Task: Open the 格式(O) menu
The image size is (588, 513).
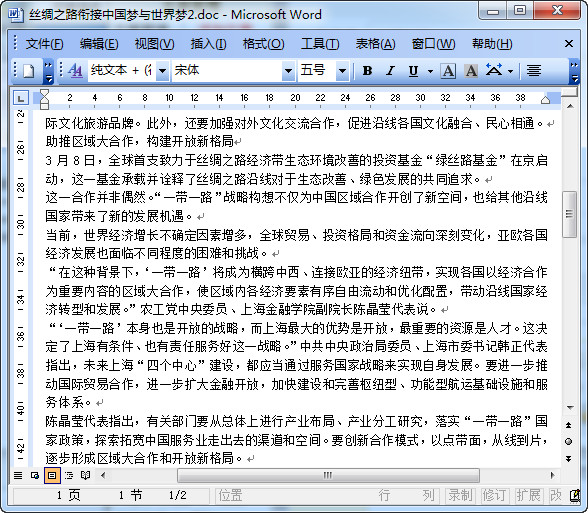Action: click(x=263, y=44)
